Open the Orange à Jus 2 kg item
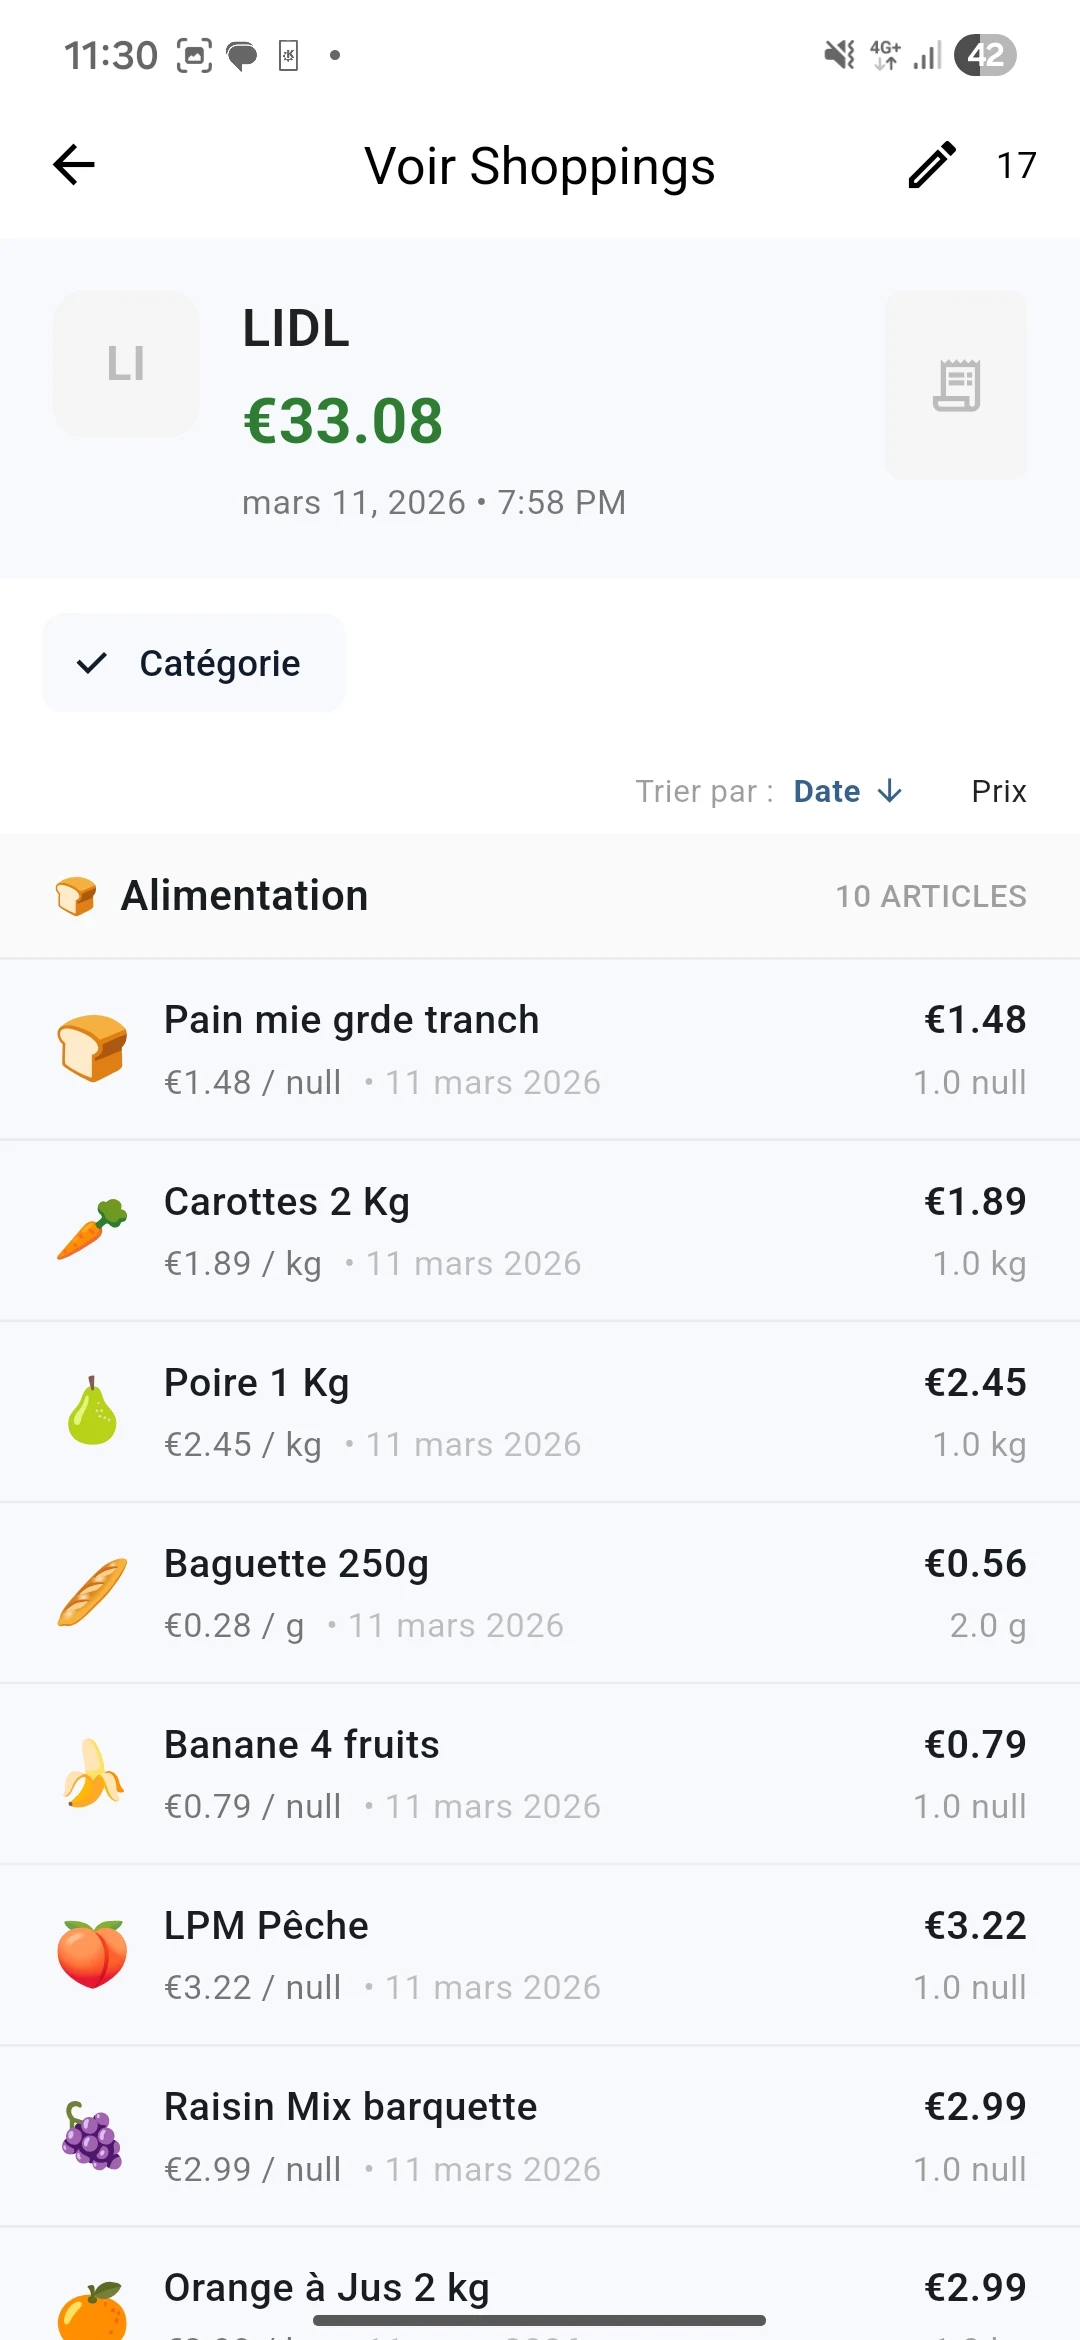The height and width of the screenshot is (2340, 1080). (540, 2290)
